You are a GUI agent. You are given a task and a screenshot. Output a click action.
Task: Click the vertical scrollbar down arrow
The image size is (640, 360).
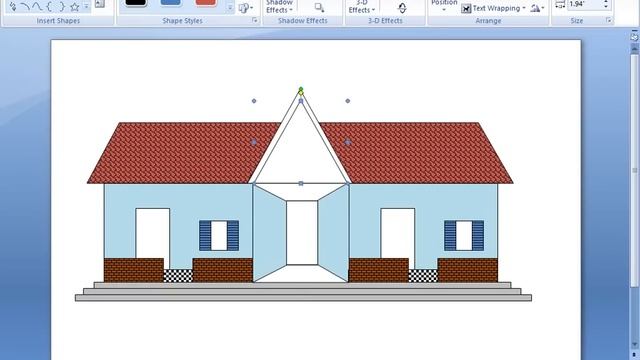(x=634, y=345)
